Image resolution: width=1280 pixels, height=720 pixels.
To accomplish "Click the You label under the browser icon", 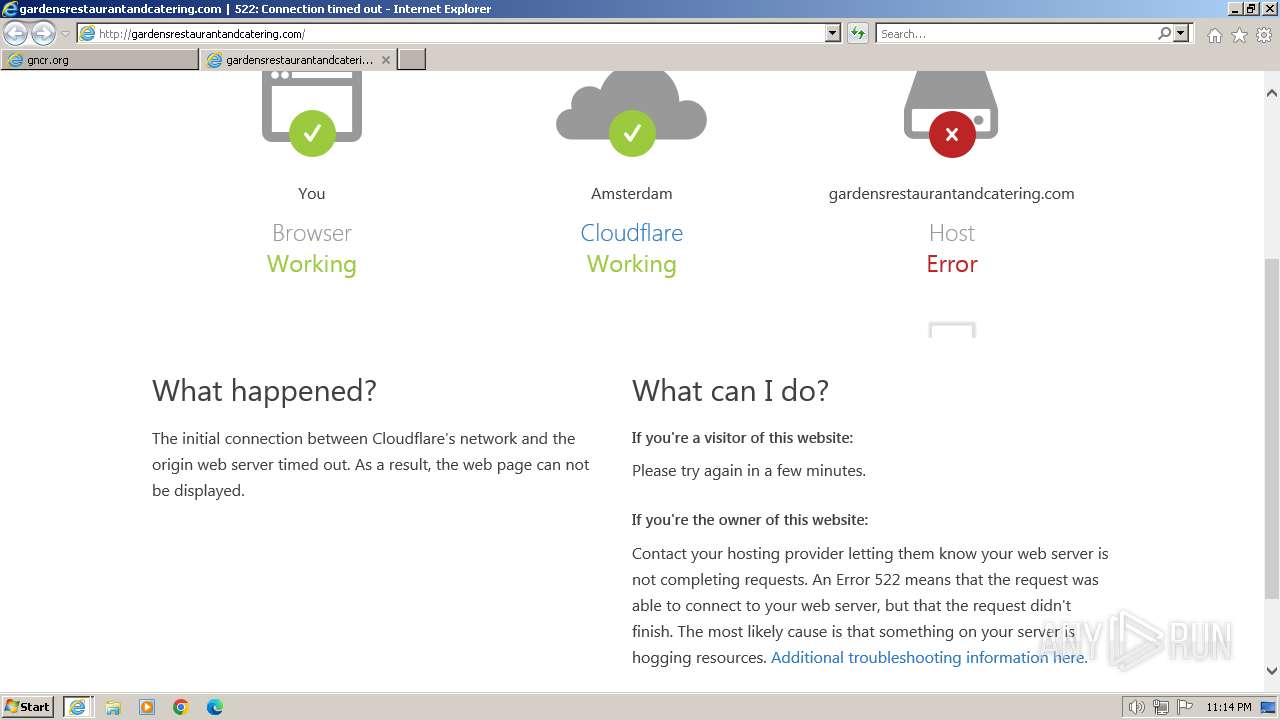I will [312, 194].
